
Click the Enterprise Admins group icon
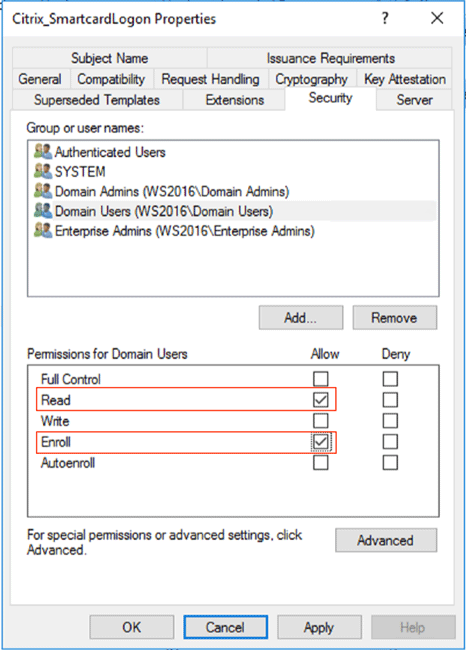pos(43,231)
